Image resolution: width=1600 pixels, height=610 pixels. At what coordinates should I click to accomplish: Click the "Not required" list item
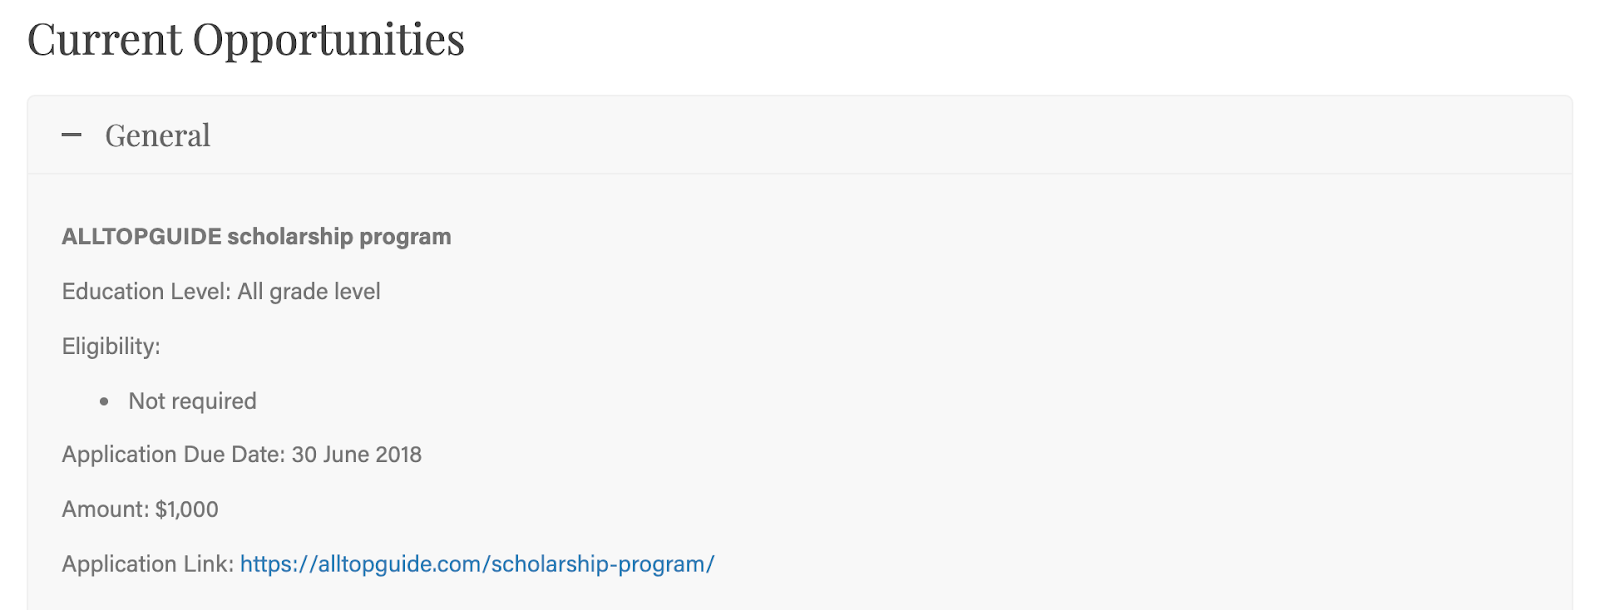[x=192, y=402]
